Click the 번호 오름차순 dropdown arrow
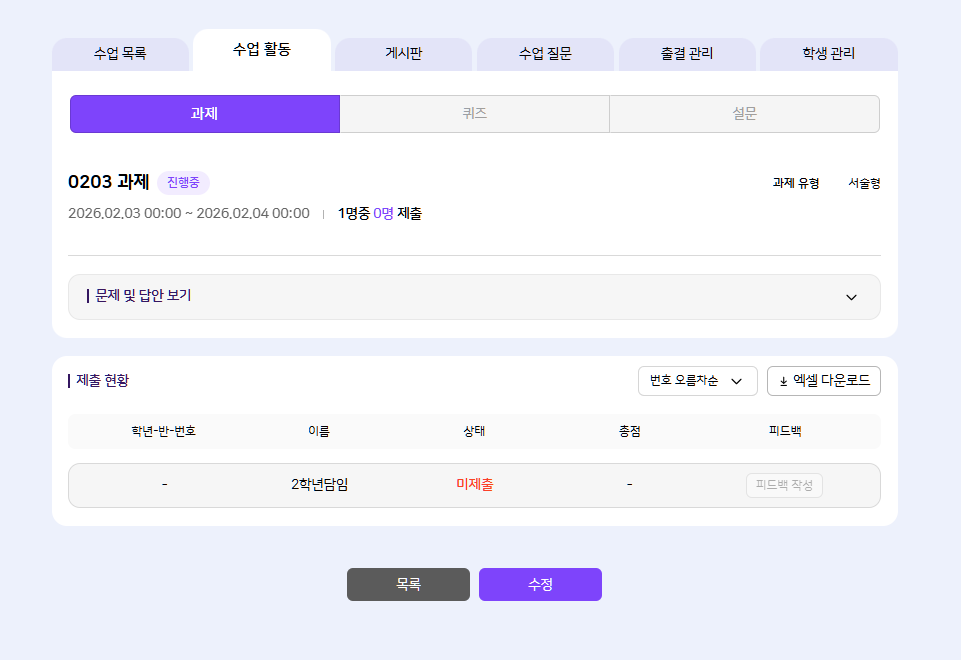The height and width of the screenshot is (660, 961). point(737,381)
